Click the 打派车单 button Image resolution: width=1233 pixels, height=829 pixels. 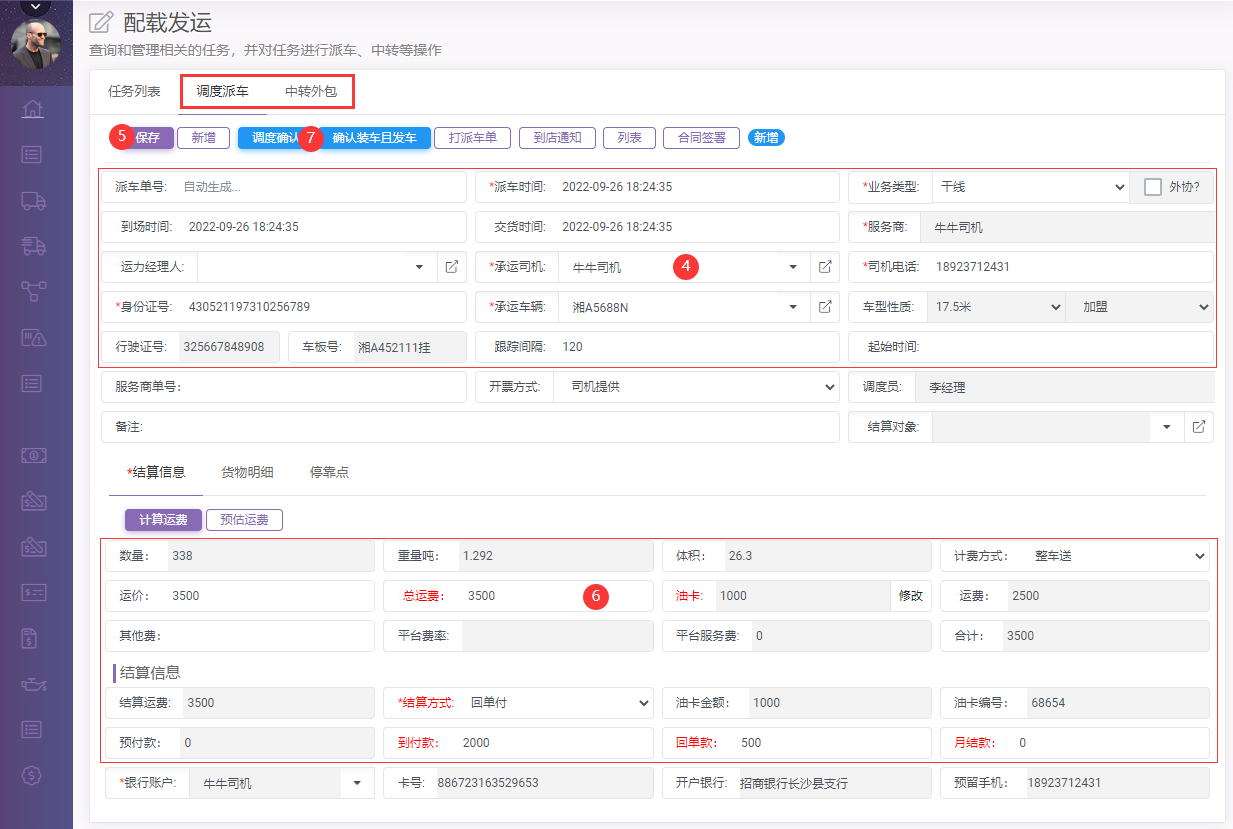coord(473,138)
